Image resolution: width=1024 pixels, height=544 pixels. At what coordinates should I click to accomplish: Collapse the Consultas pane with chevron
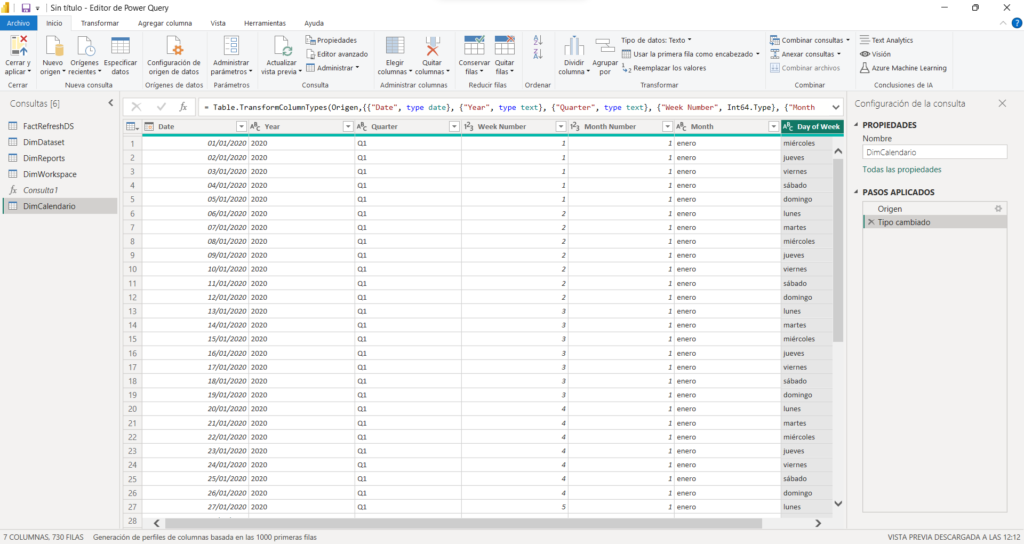110,104
